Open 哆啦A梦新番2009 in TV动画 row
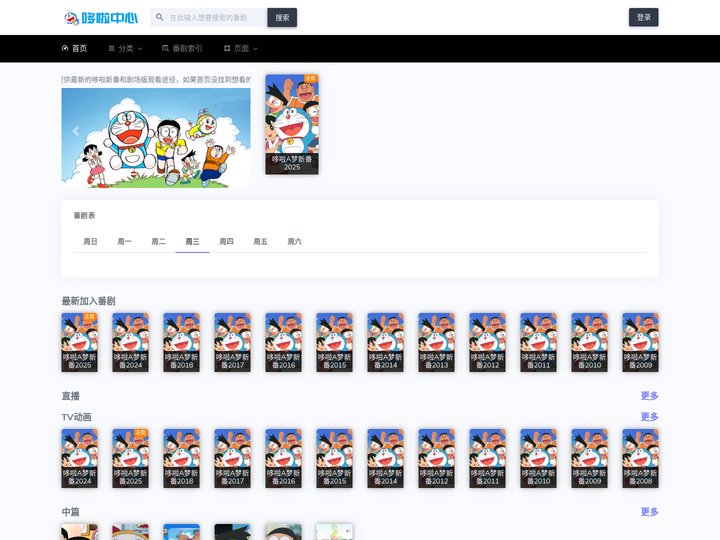Screen dimensions: 720x540 pyautogui.click(x=589, y=458)
